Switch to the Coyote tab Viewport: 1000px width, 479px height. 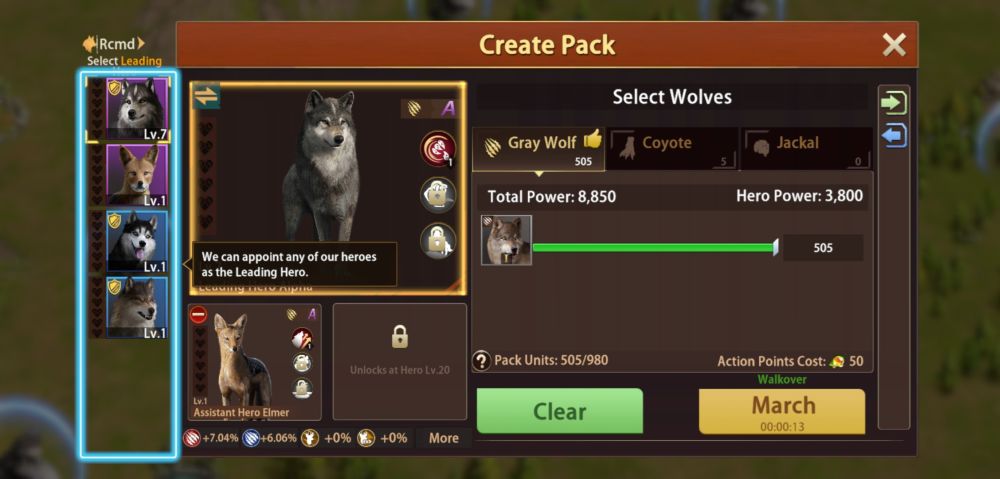672,149
